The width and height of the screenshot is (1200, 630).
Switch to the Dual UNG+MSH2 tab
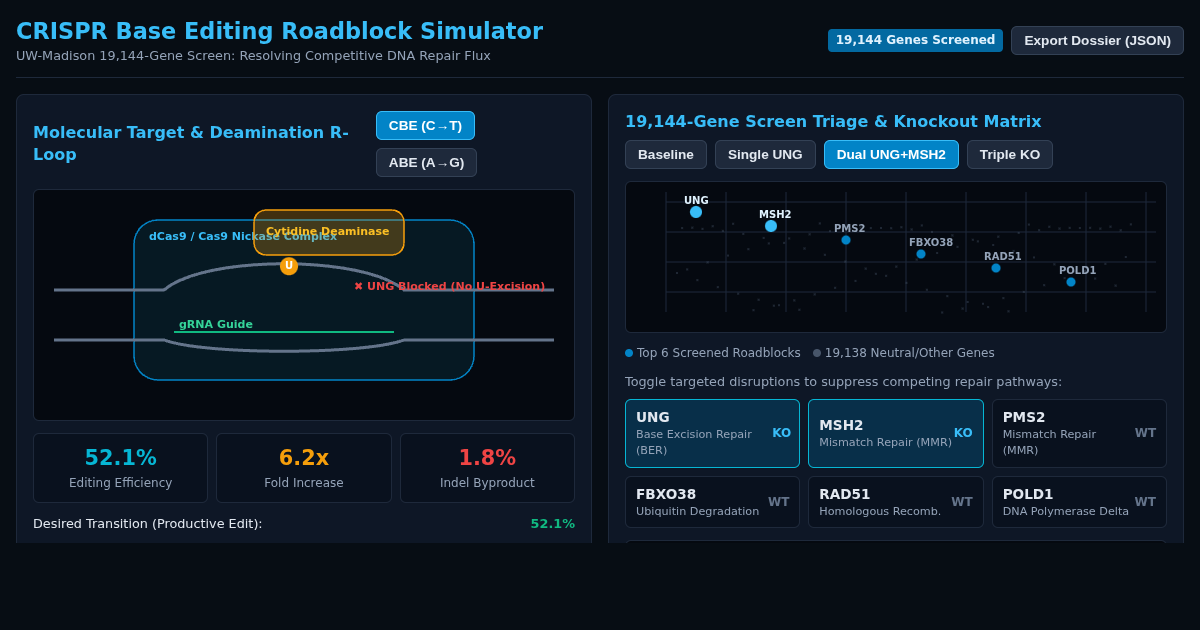891,155
